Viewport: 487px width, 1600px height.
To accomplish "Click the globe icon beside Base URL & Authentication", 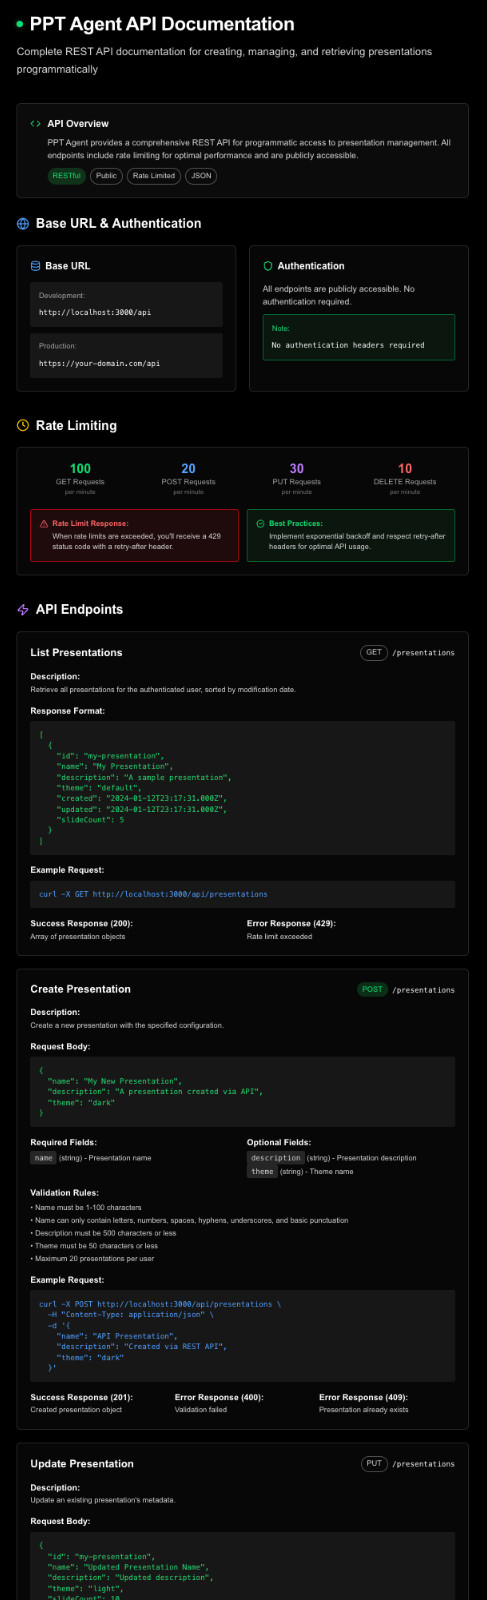I will tap(23, 224).
